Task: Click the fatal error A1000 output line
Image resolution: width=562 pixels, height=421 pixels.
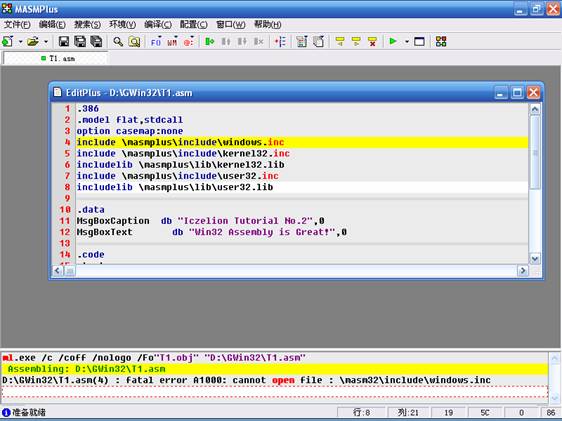Action: (x=246, y=380)
